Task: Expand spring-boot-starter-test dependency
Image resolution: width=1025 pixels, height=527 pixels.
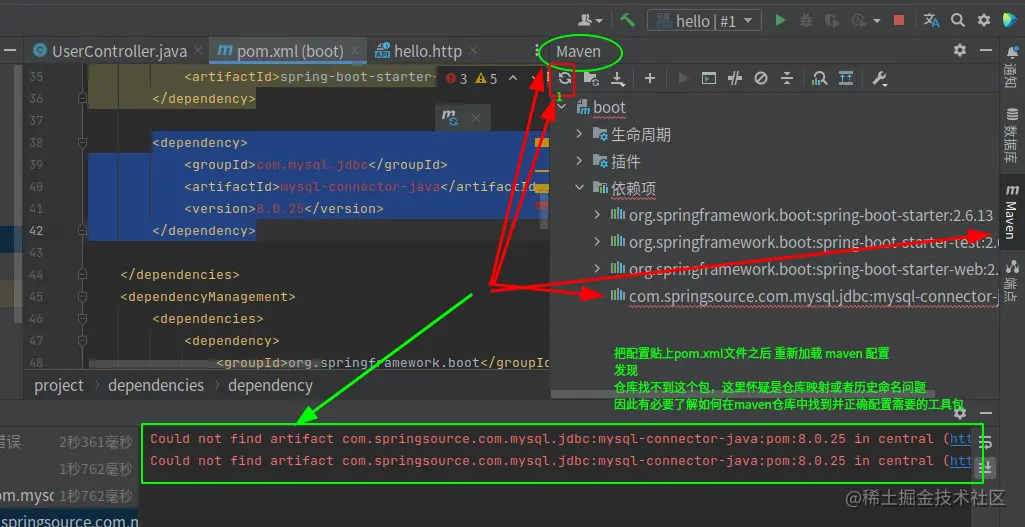Action: pos(597,242)
